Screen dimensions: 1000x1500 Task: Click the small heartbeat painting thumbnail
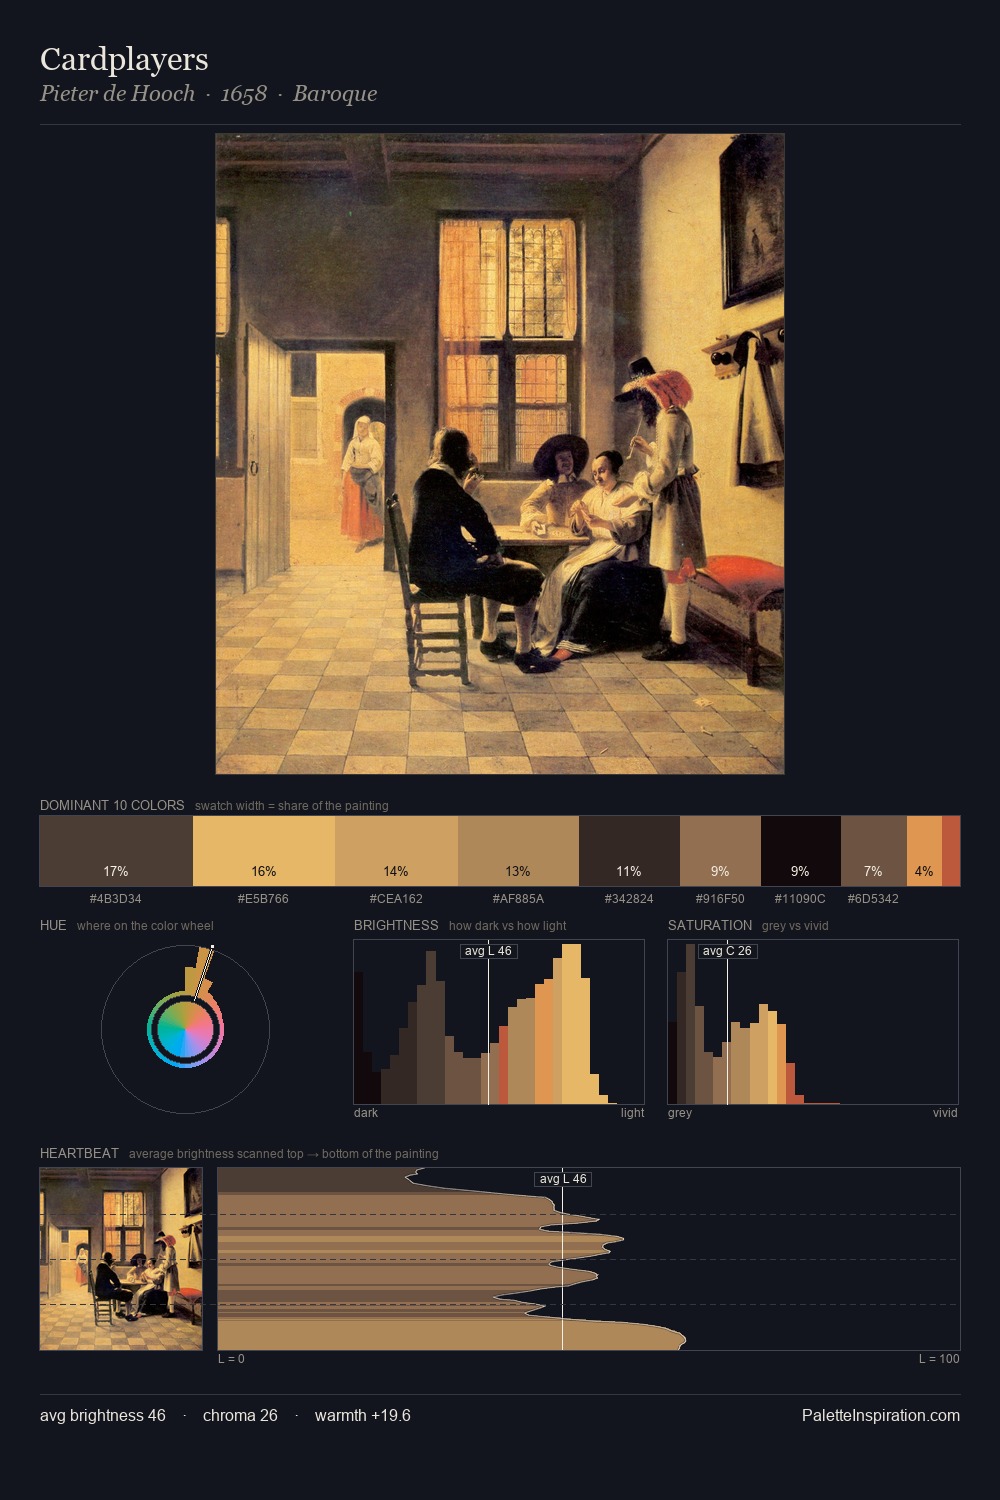point(121,1259)
